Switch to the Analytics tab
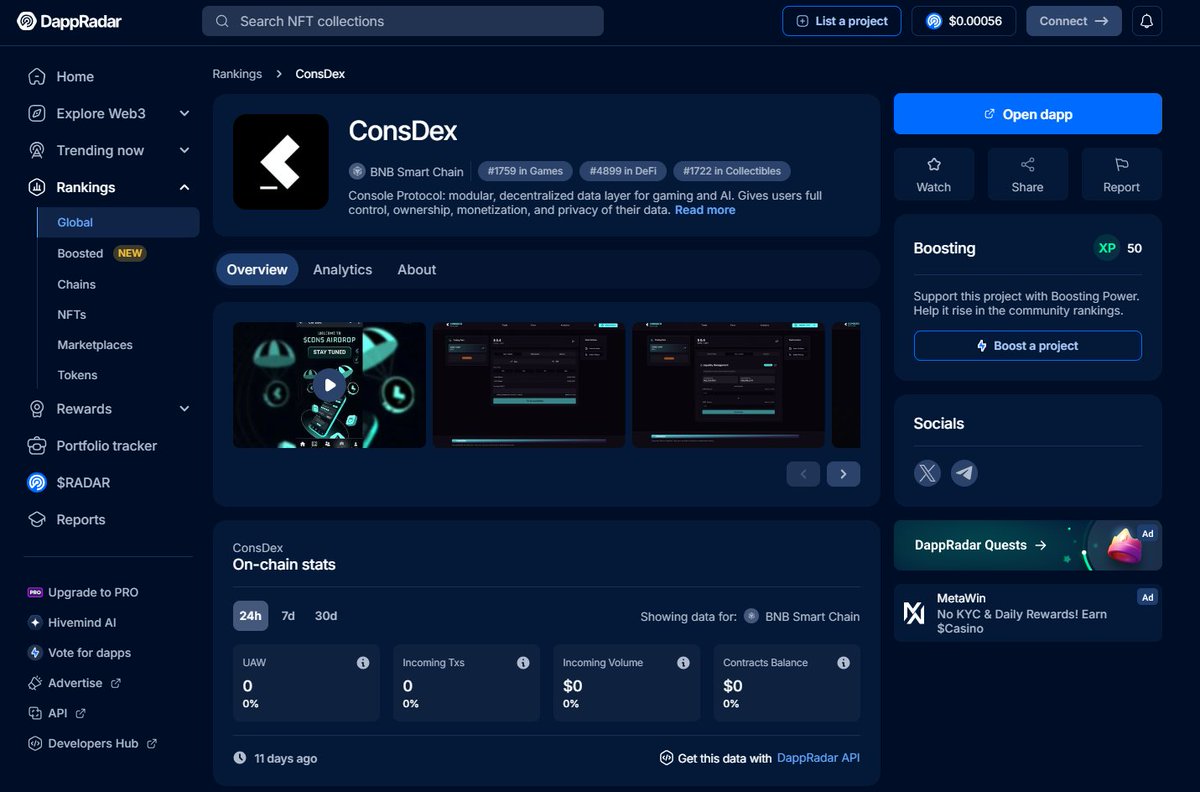 pyautogui.click(x=342, y=269)
